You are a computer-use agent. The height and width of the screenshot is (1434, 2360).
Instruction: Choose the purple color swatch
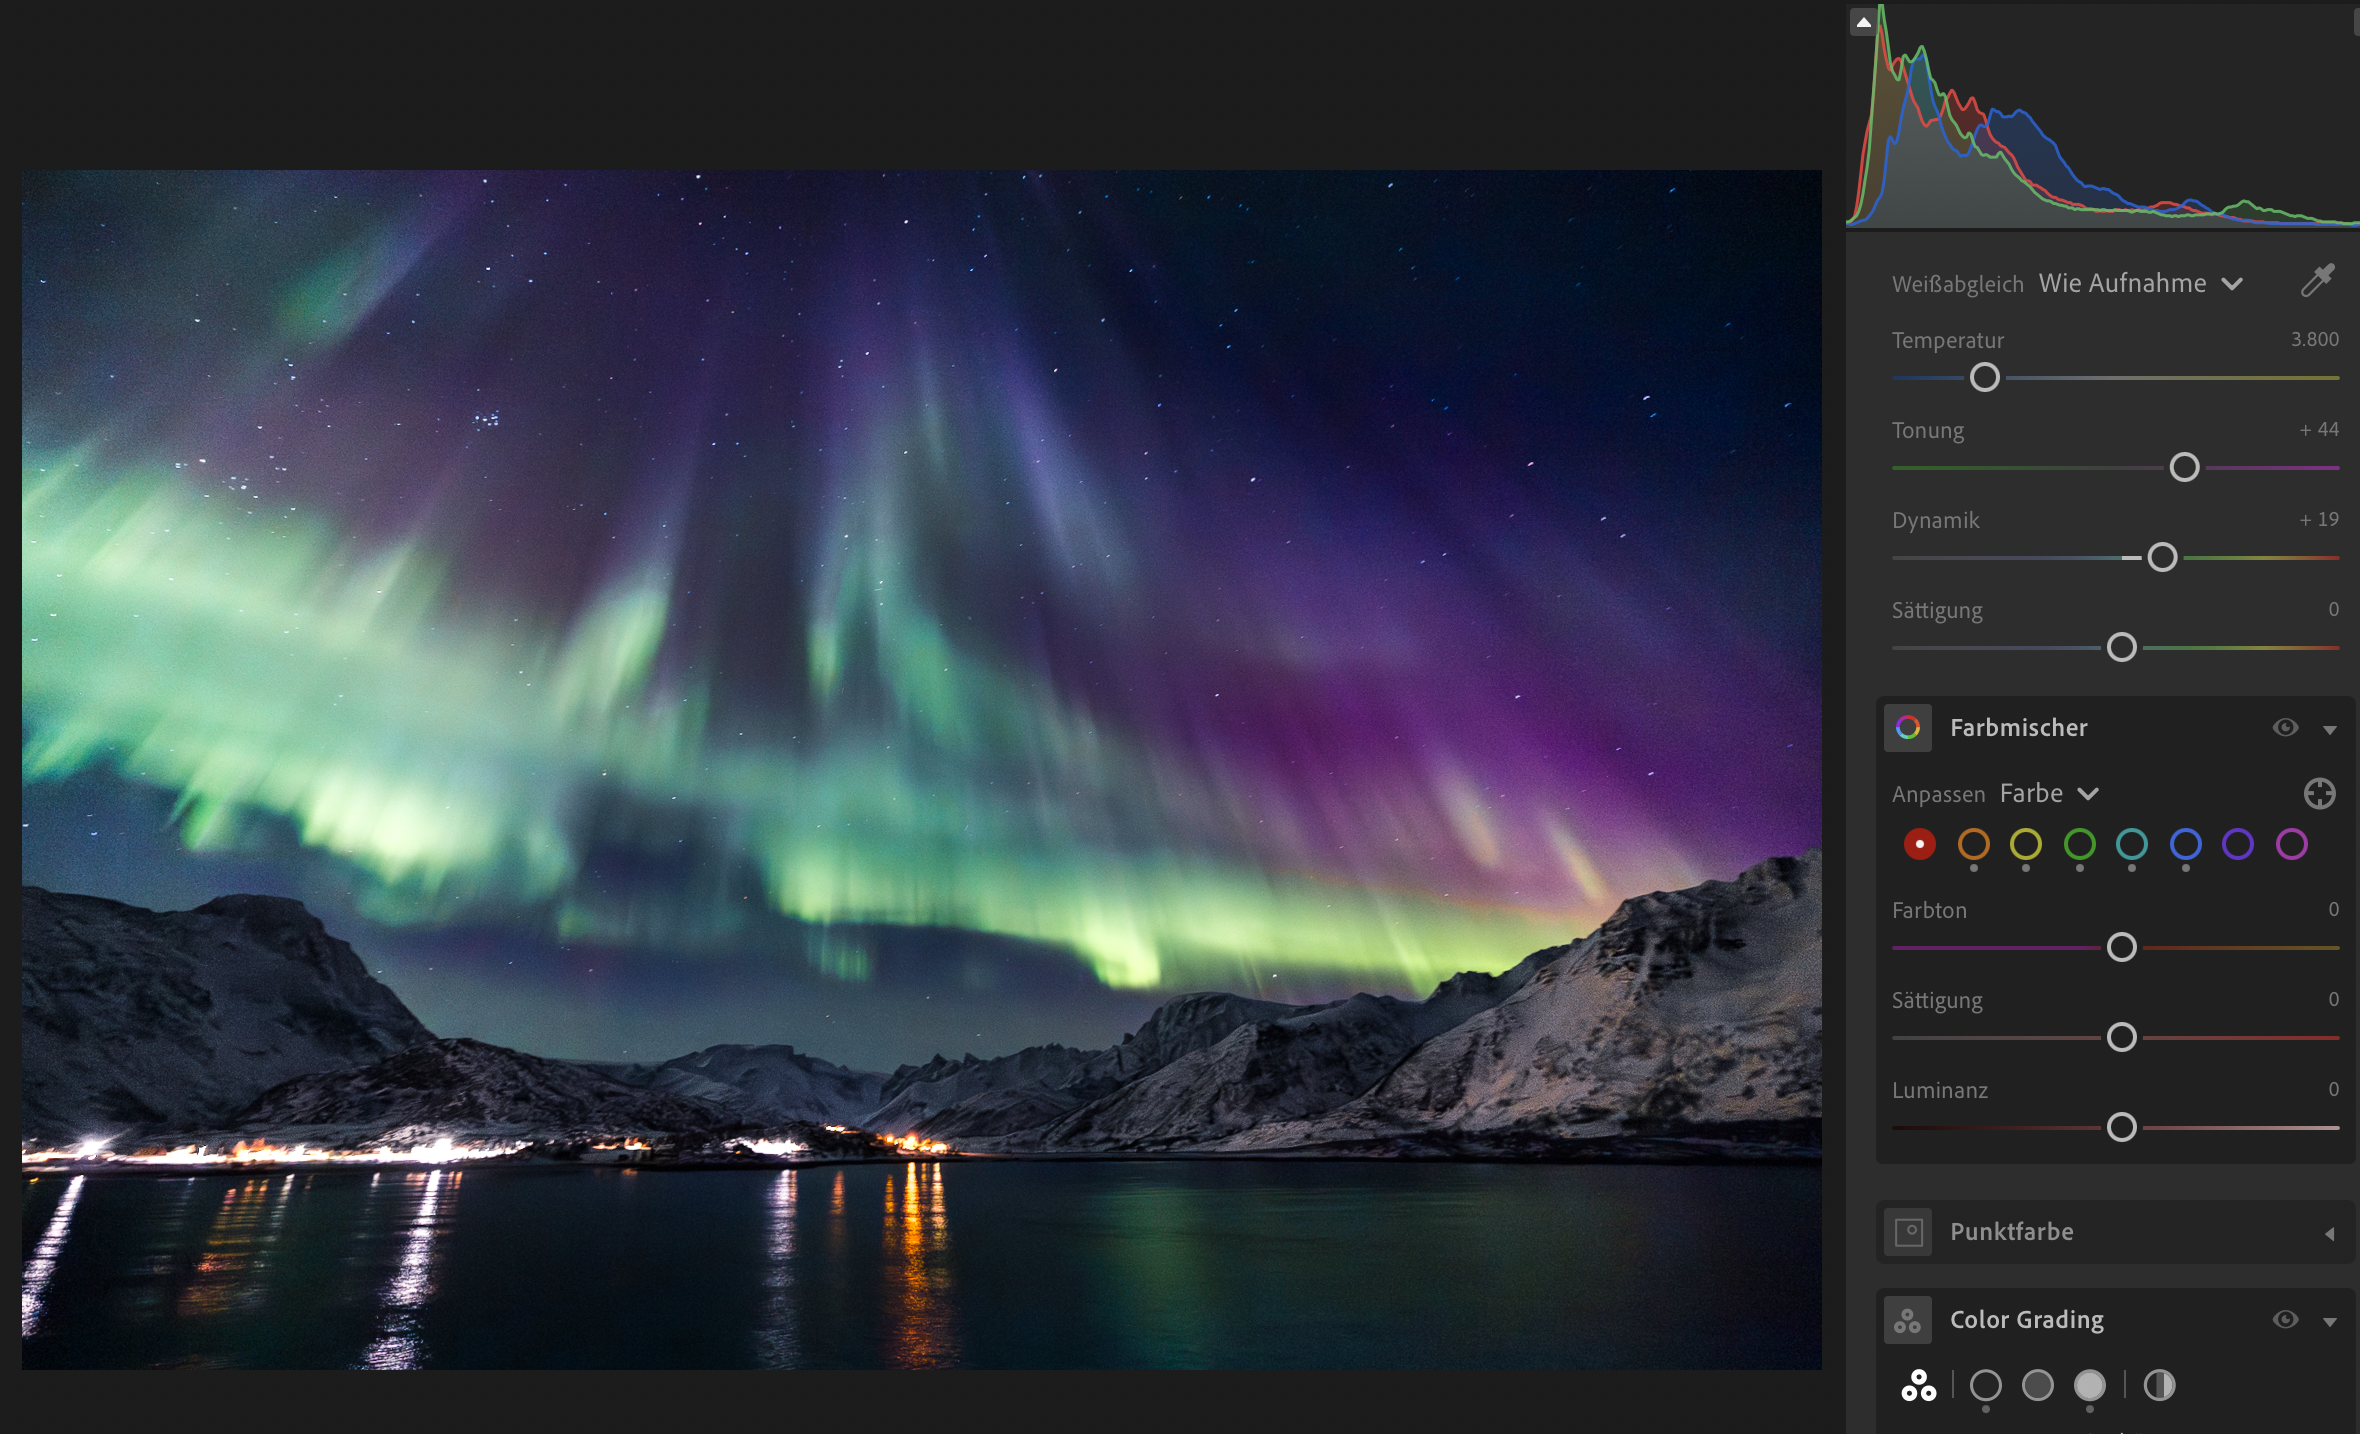(2238, 845)
